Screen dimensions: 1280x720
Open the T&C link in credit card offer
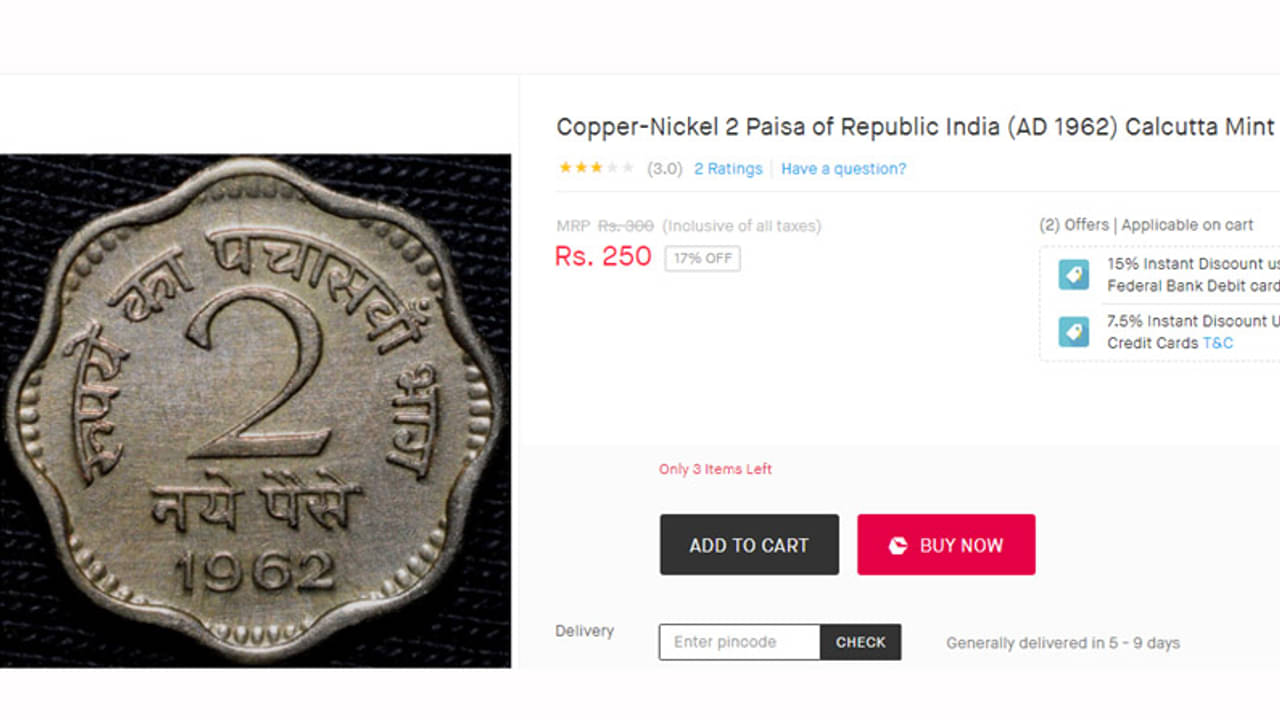point(1217,343)
